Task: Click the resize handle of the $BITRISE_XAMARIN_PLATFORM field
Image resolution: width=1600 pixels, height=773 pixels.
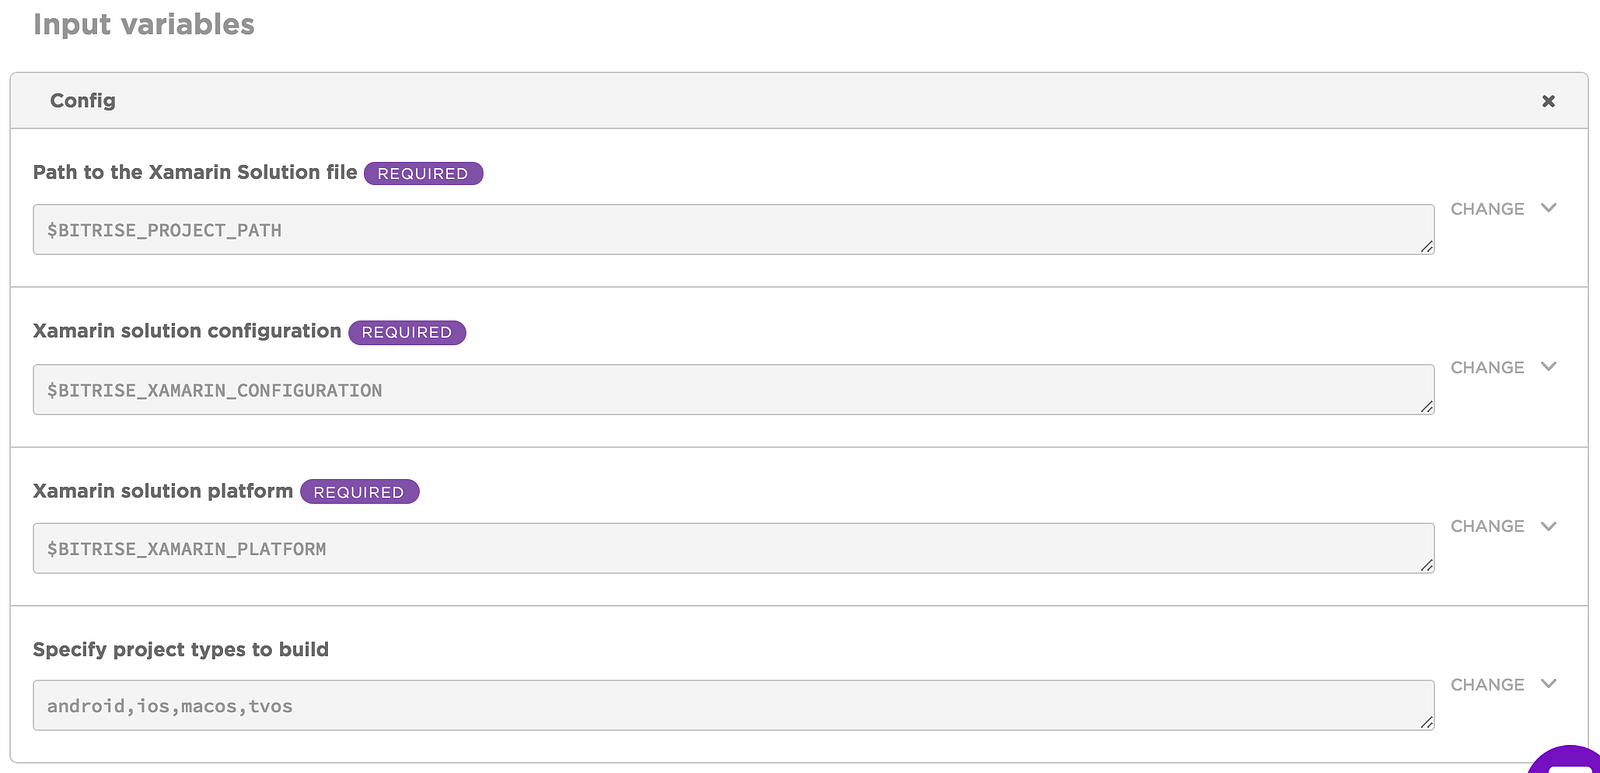Action: [x=1426, y=565]
